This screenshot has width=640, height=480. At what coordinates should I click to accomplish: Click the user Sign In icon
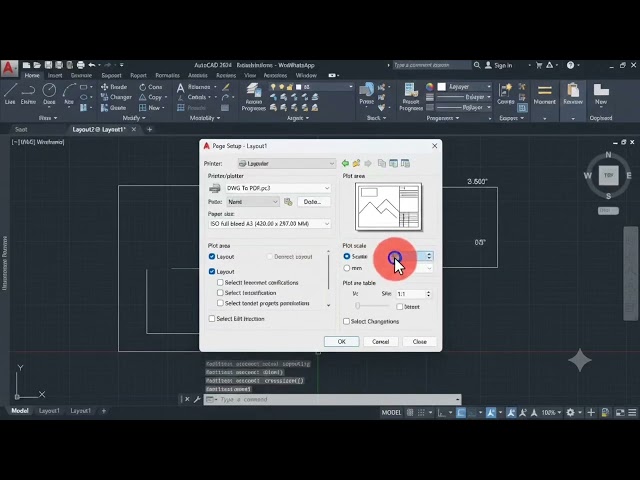pos(488,65)
